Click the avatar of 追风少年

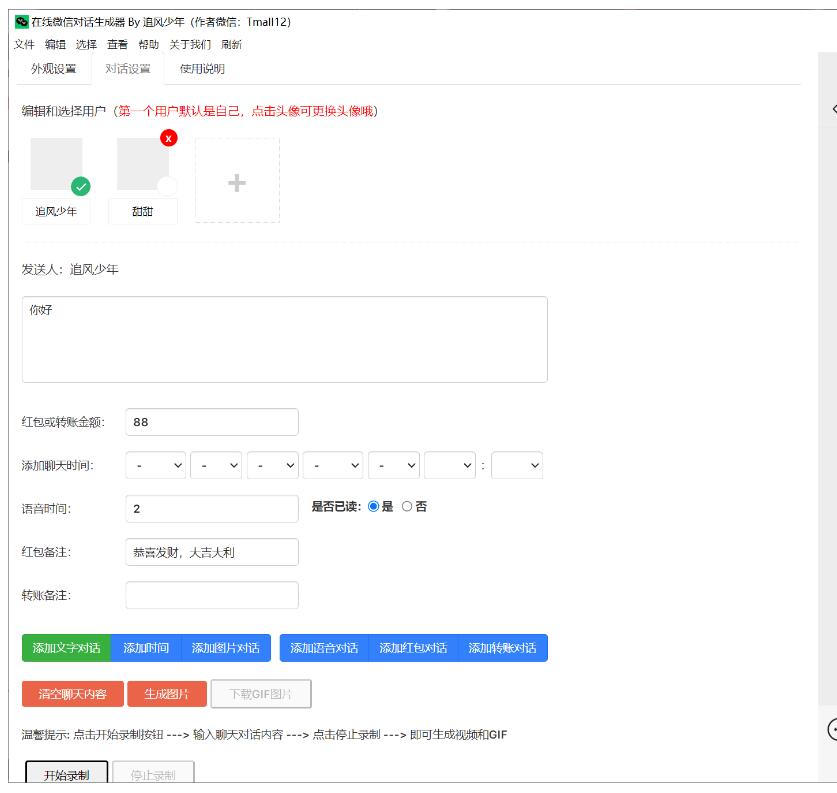[x=56, y=164]
